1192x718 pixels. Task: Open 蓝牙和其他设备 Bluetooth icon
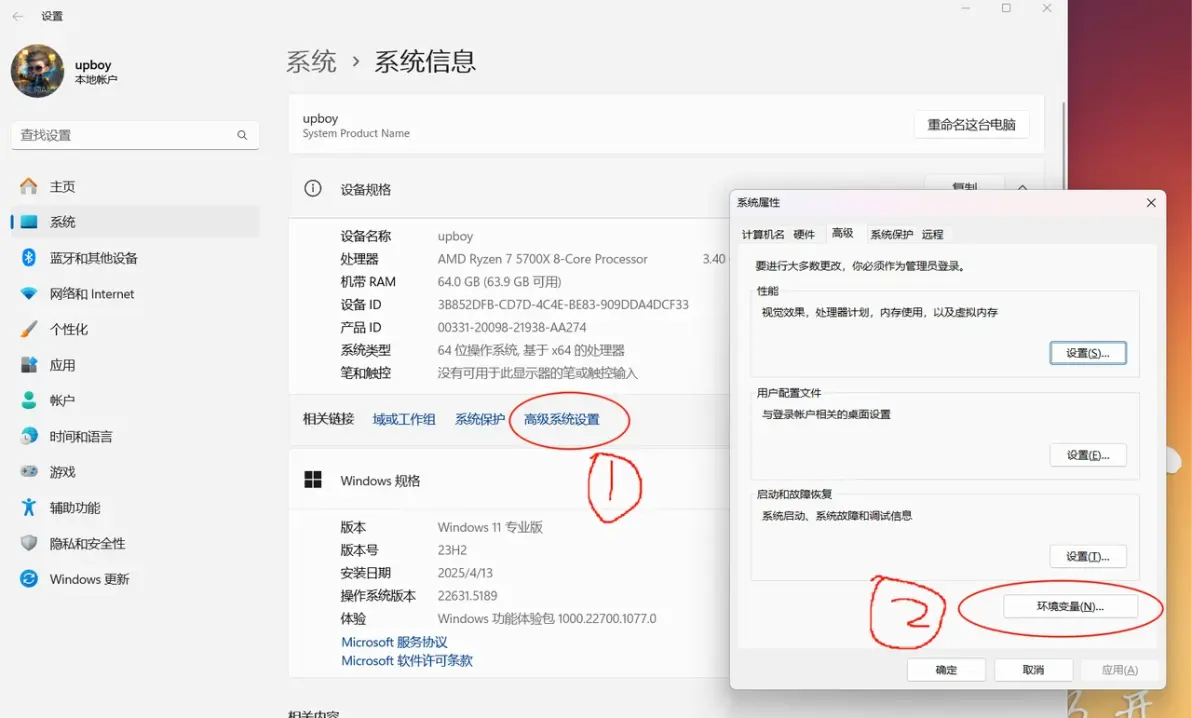[29, 257]
